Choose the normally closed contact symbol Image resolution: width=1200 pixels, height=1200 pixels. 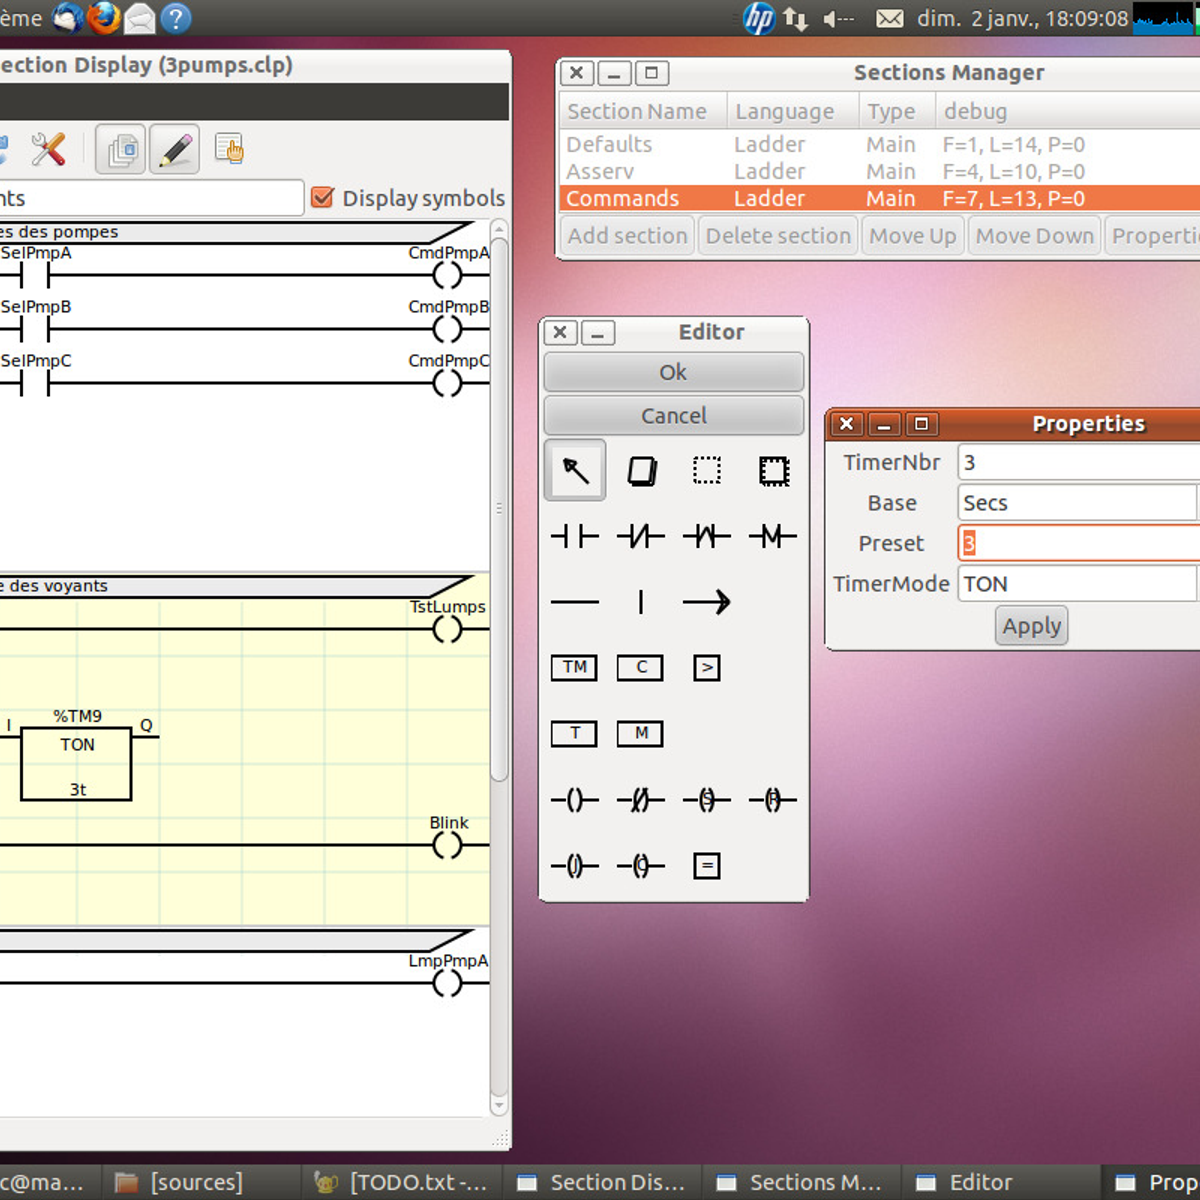point(640,537)
